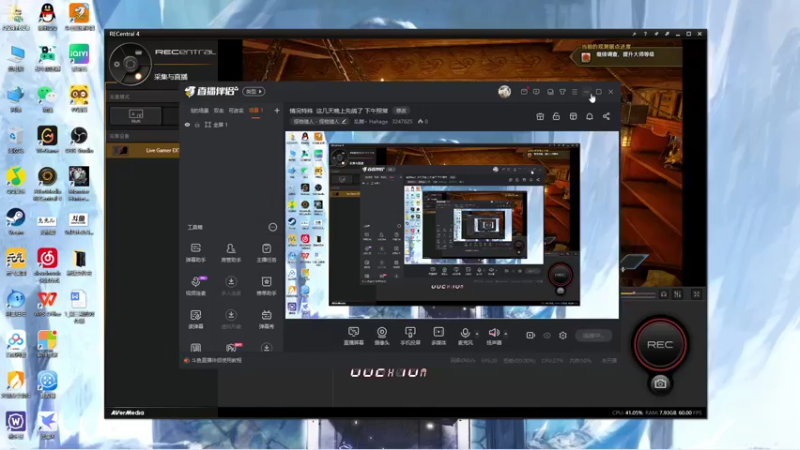Click the microphone icon in bottom toolbar
Screen dimensions: 800x450
click(465, 333)
